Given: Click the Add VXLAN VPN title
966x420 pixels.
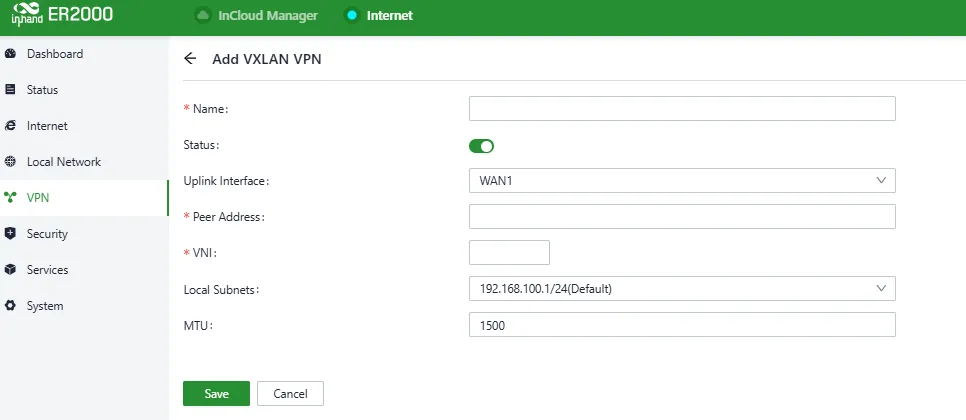Looking at the screenshot, I should point(267,59).
